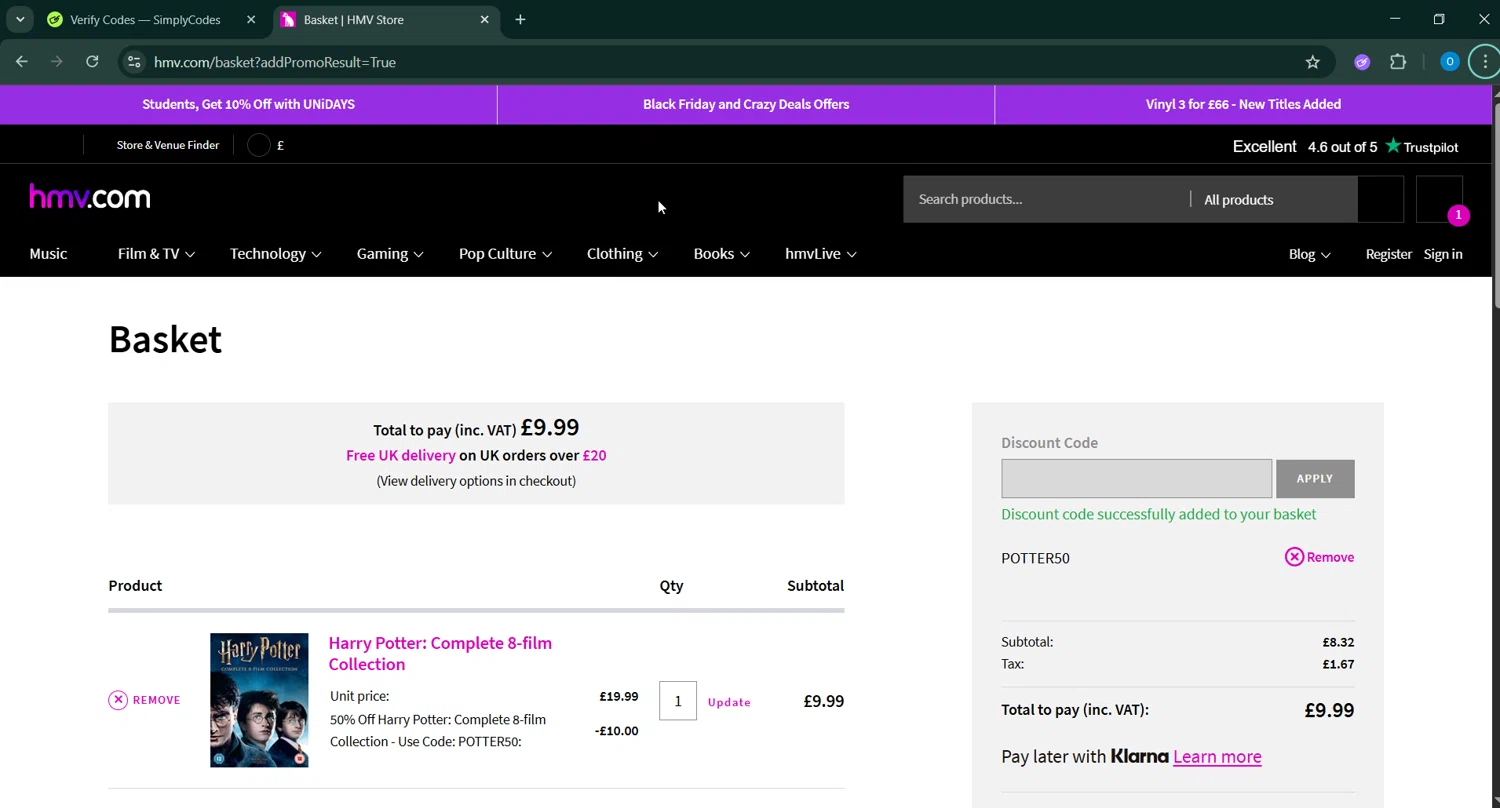Click the quantity field showing 1
The width and height of the screenshot is (1500, 808).
(x=678, y=701)
